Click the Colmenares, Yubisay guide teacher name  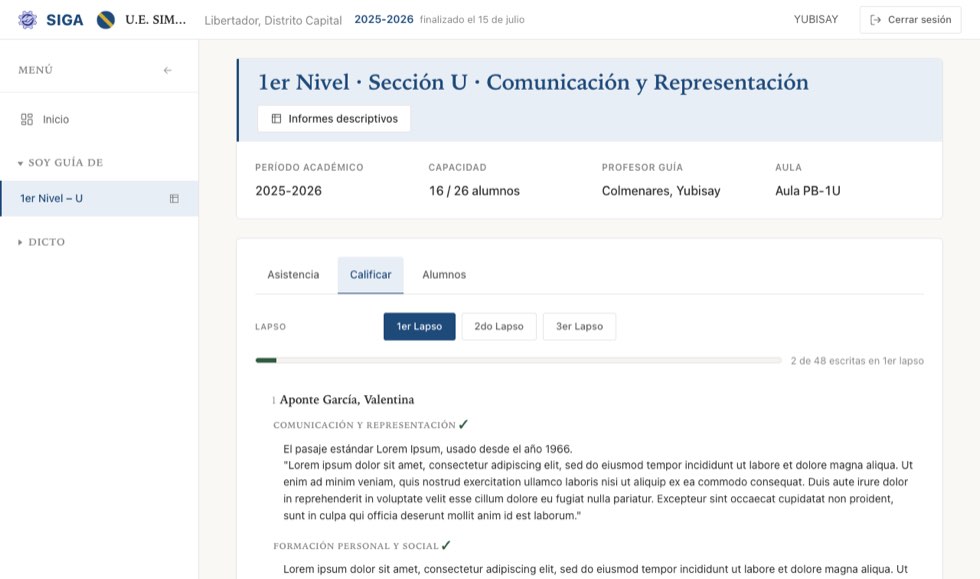click(661, 191)
